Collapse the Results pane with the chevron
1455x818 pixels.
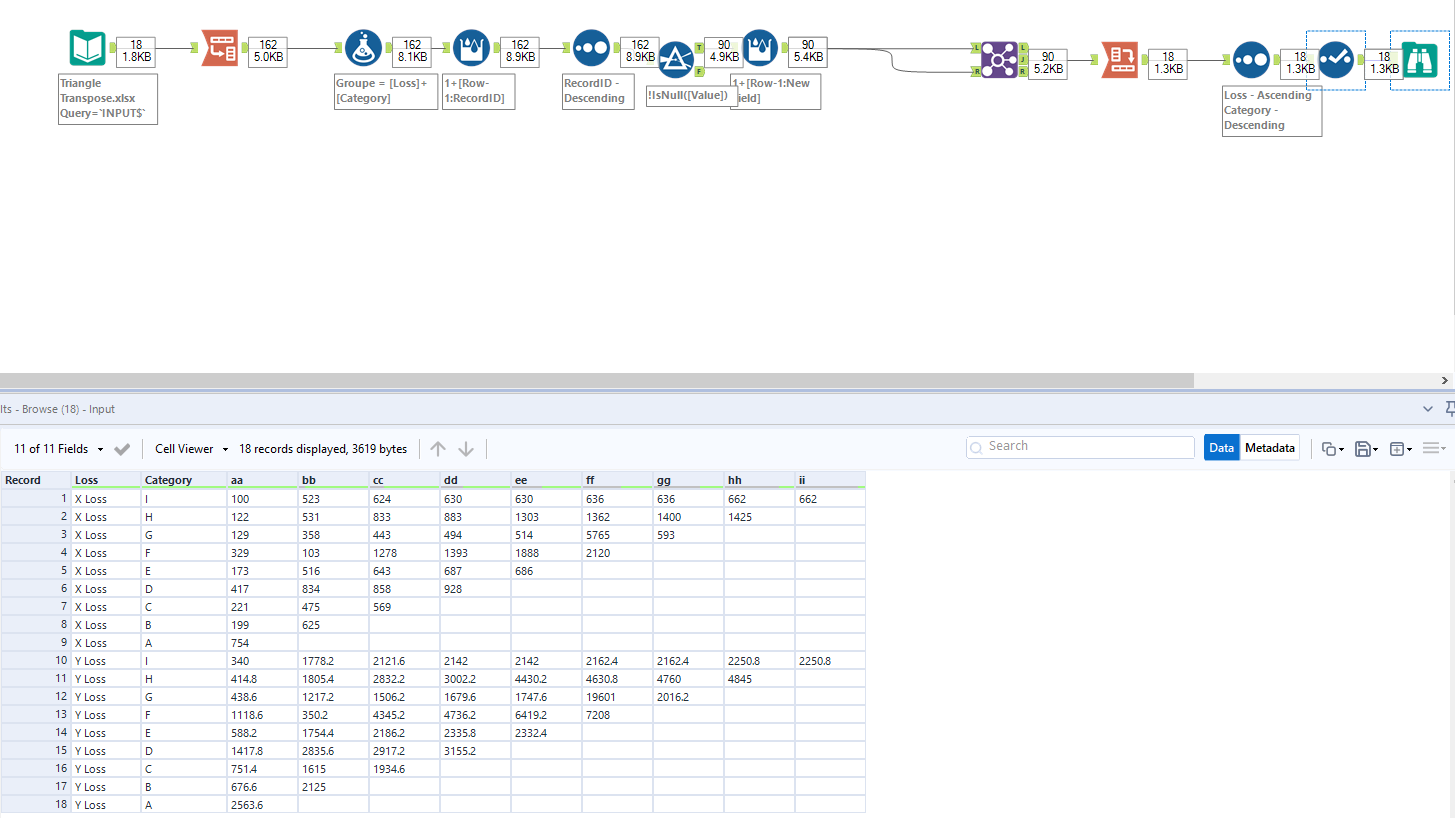click(x=1428, y=408)
